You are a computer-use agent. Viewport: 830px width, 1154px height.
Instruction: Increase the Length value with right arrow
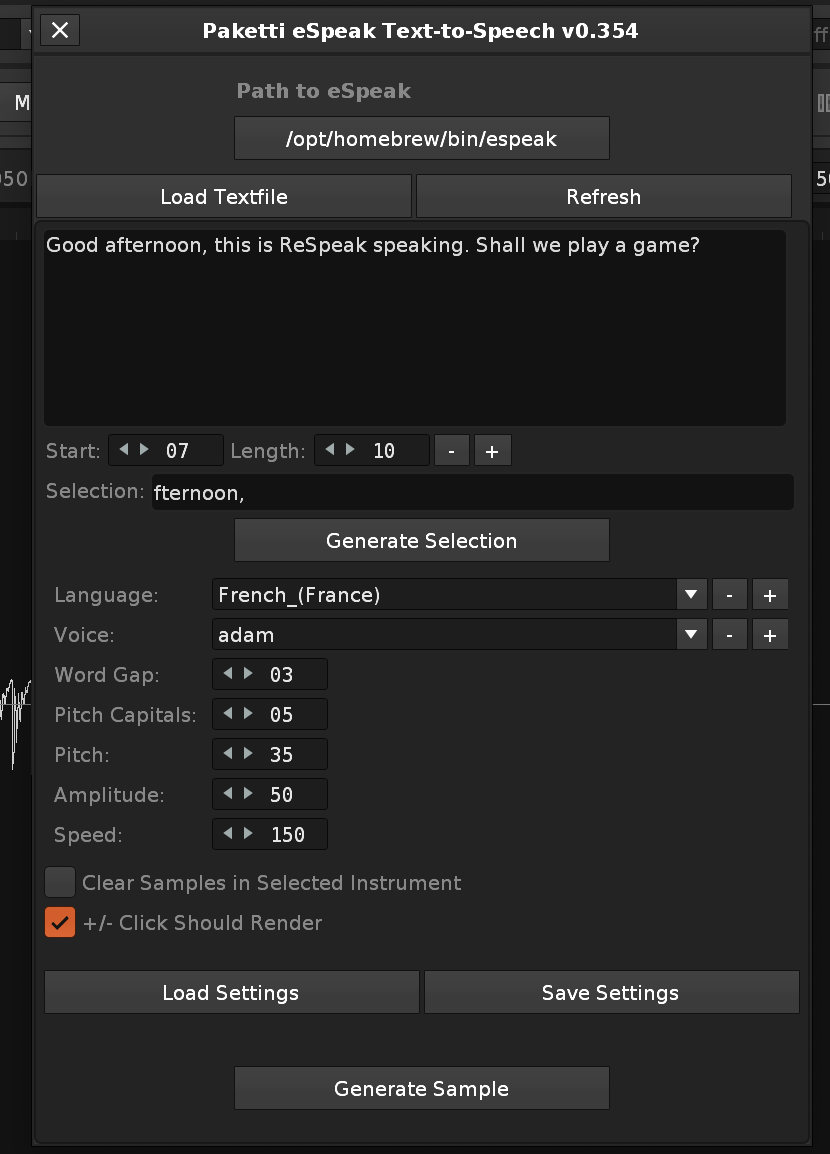(x=350, y=450)
